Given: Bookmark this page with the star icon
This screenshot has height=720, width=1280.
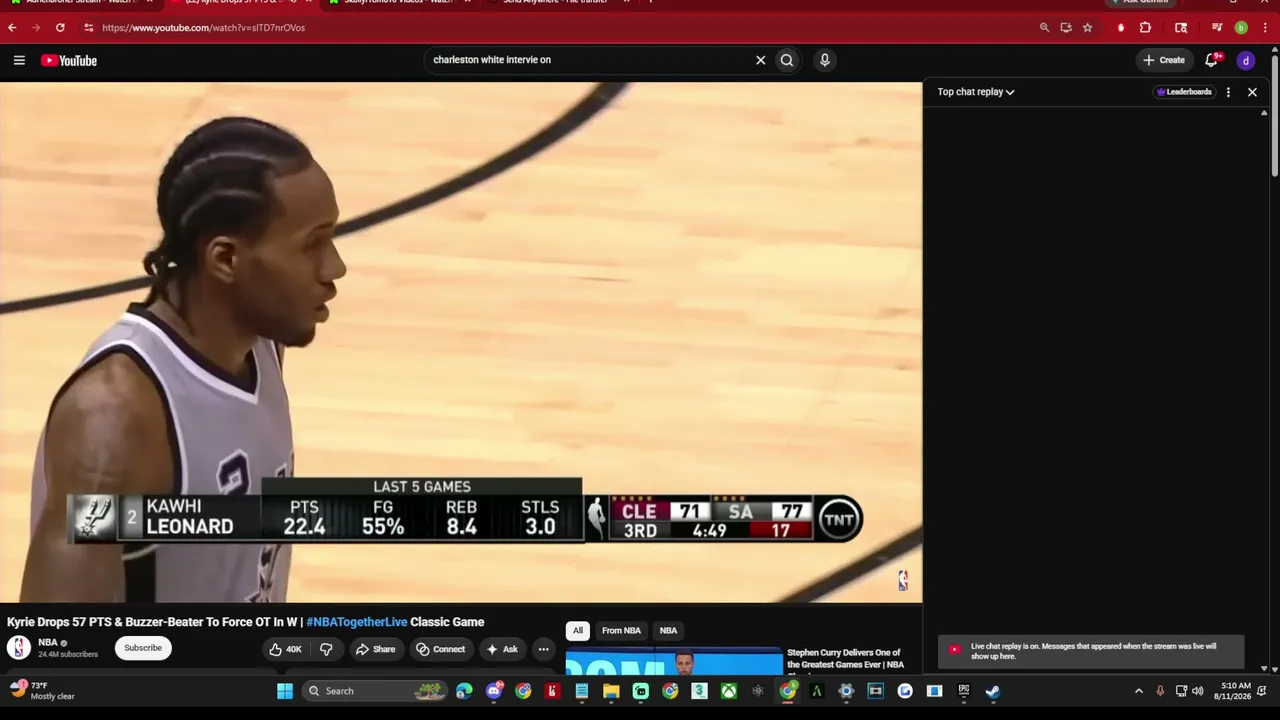Looking at the screenshot, I should [1087, 28].
